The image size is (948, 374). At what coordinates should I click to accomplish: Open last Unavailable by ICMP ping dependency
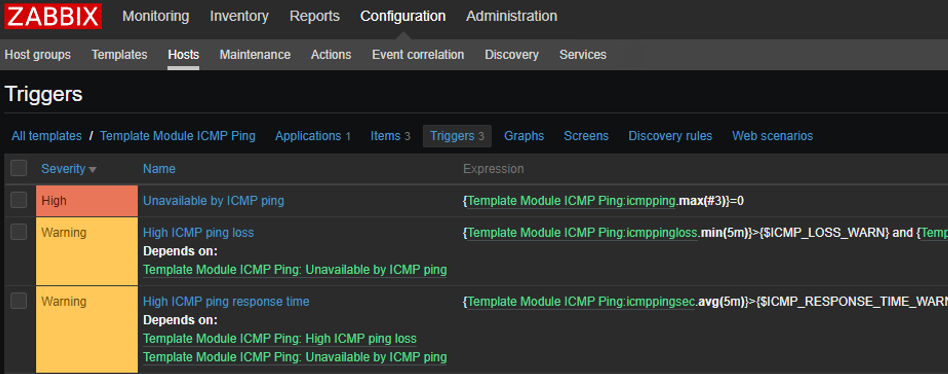tap(295, 357)
